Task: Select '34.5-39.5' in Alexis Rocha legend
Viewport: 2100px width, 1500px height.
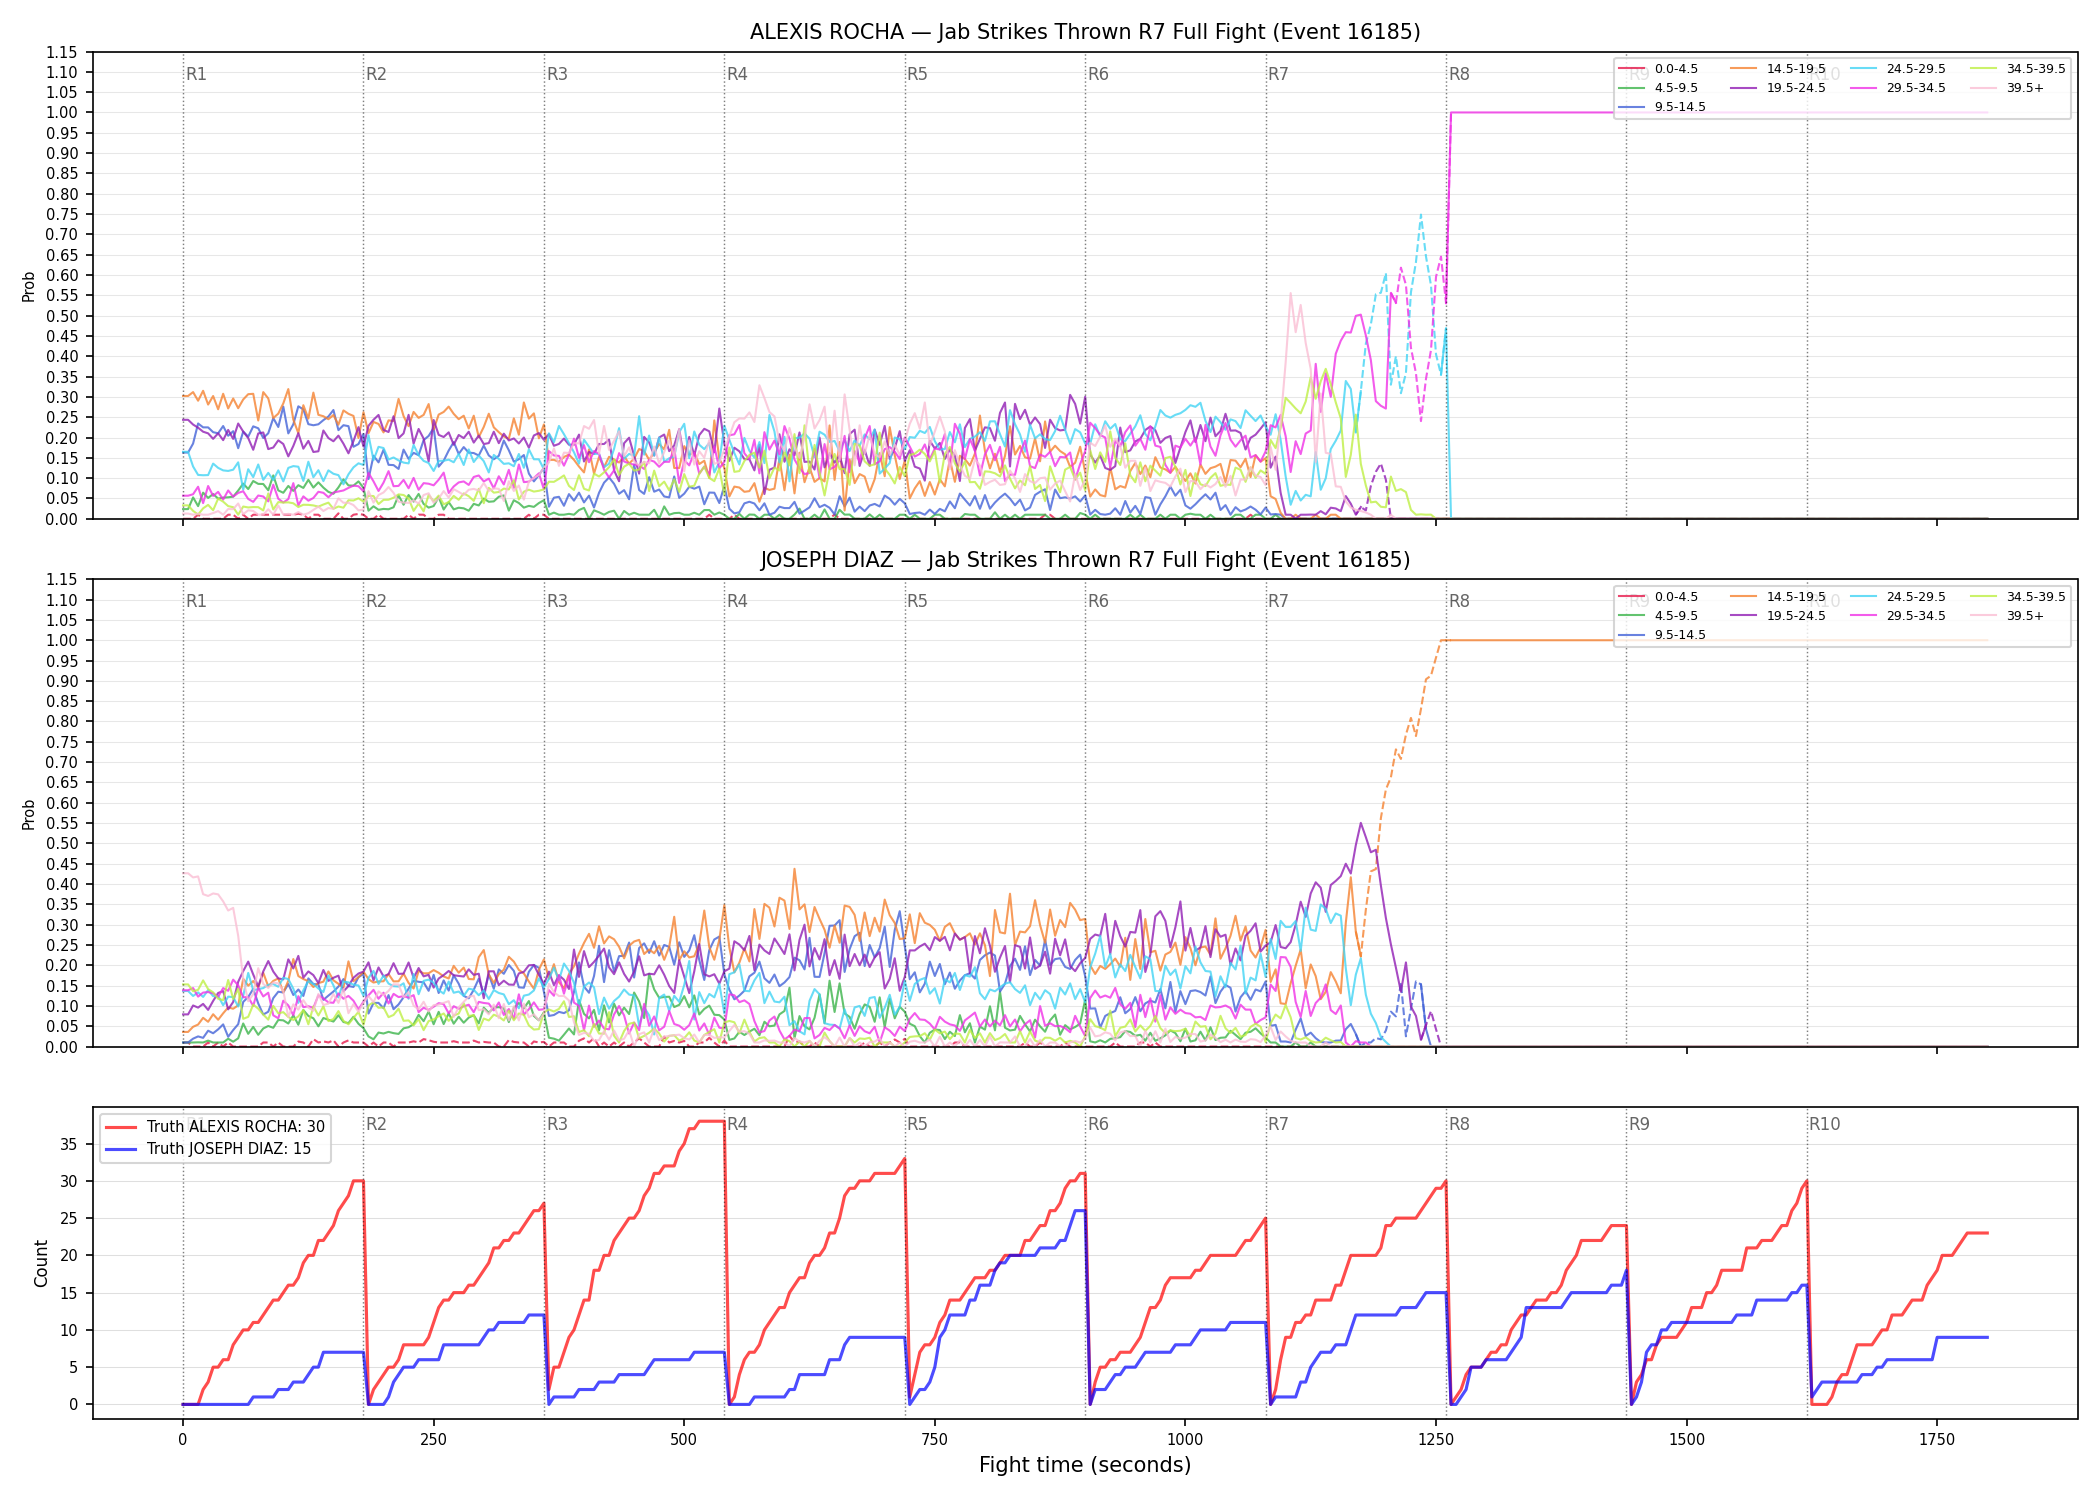Action: [x=2018, y=69]
